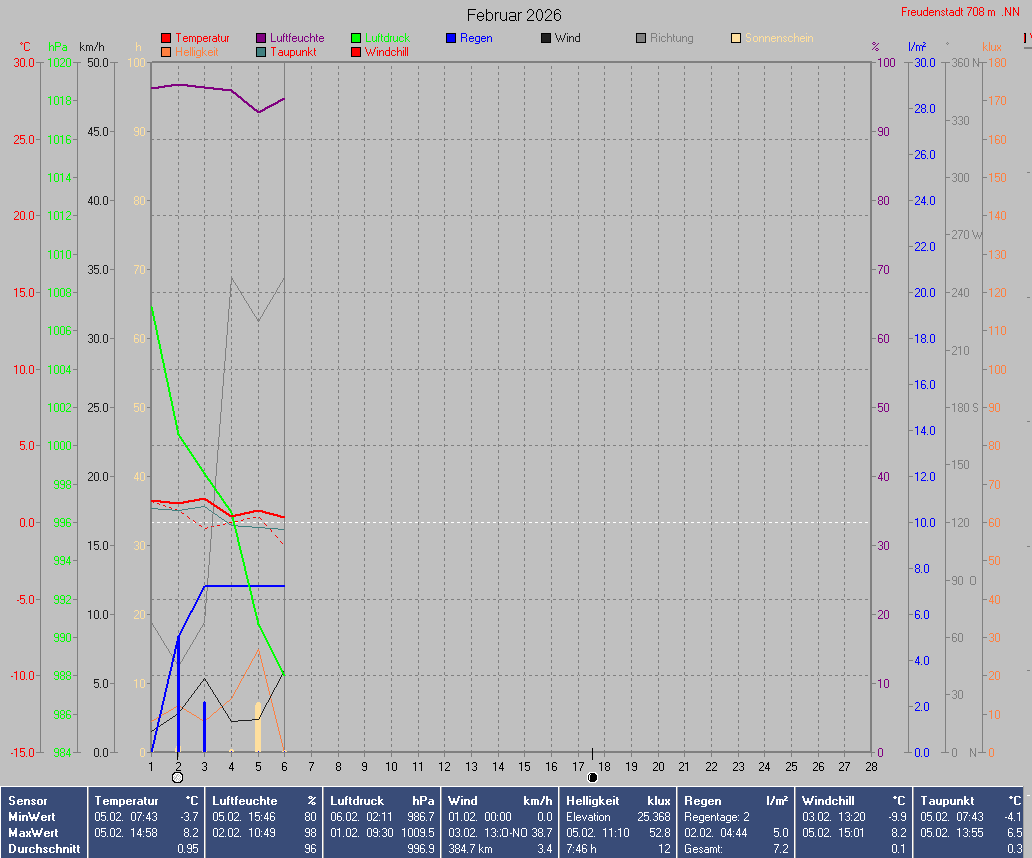Viewport: 1032px width, 858px height.
Task: Click the Regen column header in the table
Action: pyautogui.click(x=701, y=801)
